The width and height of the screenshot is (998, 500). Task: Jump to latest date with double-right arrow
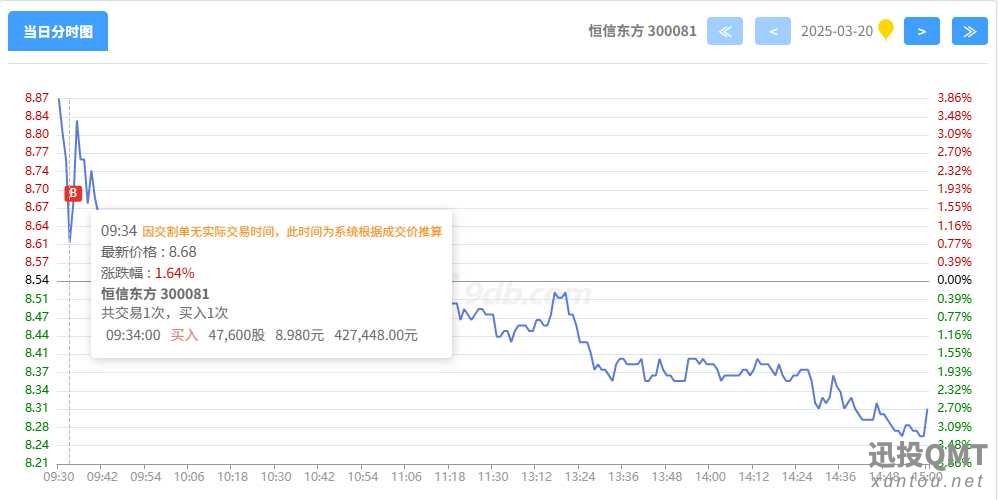coord(969,31)
